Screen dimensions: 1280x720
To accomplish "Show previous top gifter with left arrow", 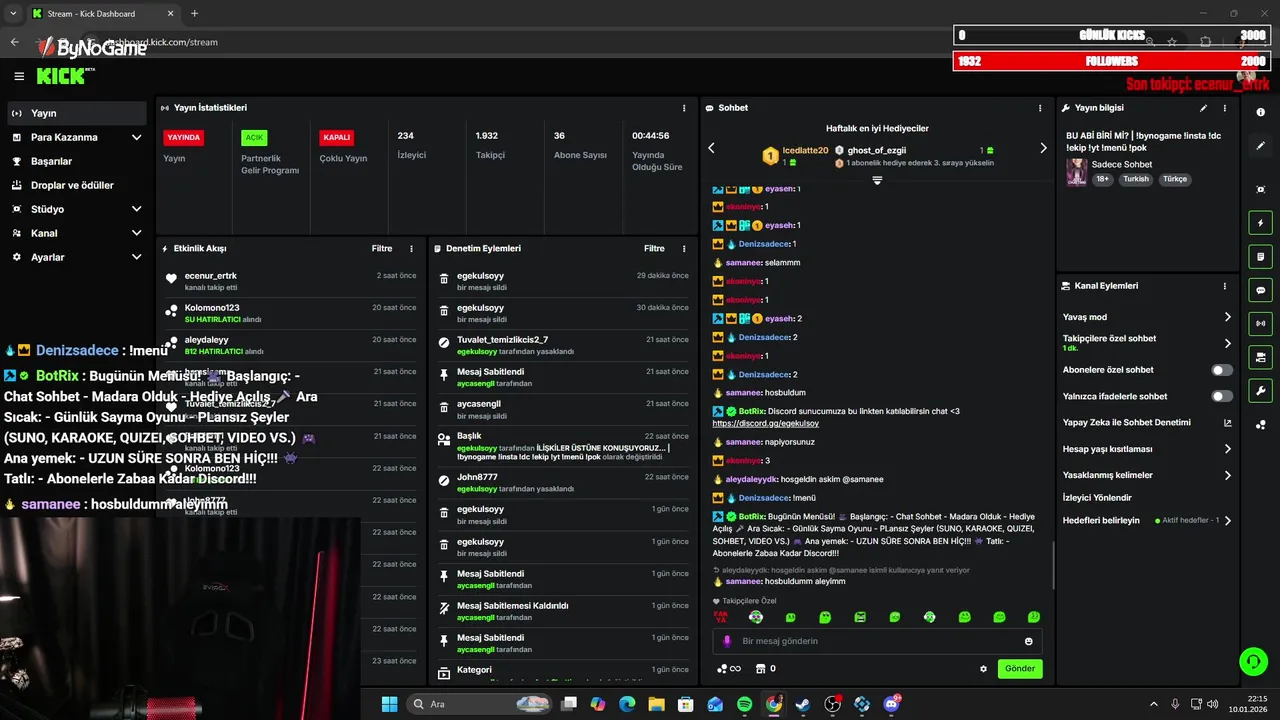I will [711, 148].
